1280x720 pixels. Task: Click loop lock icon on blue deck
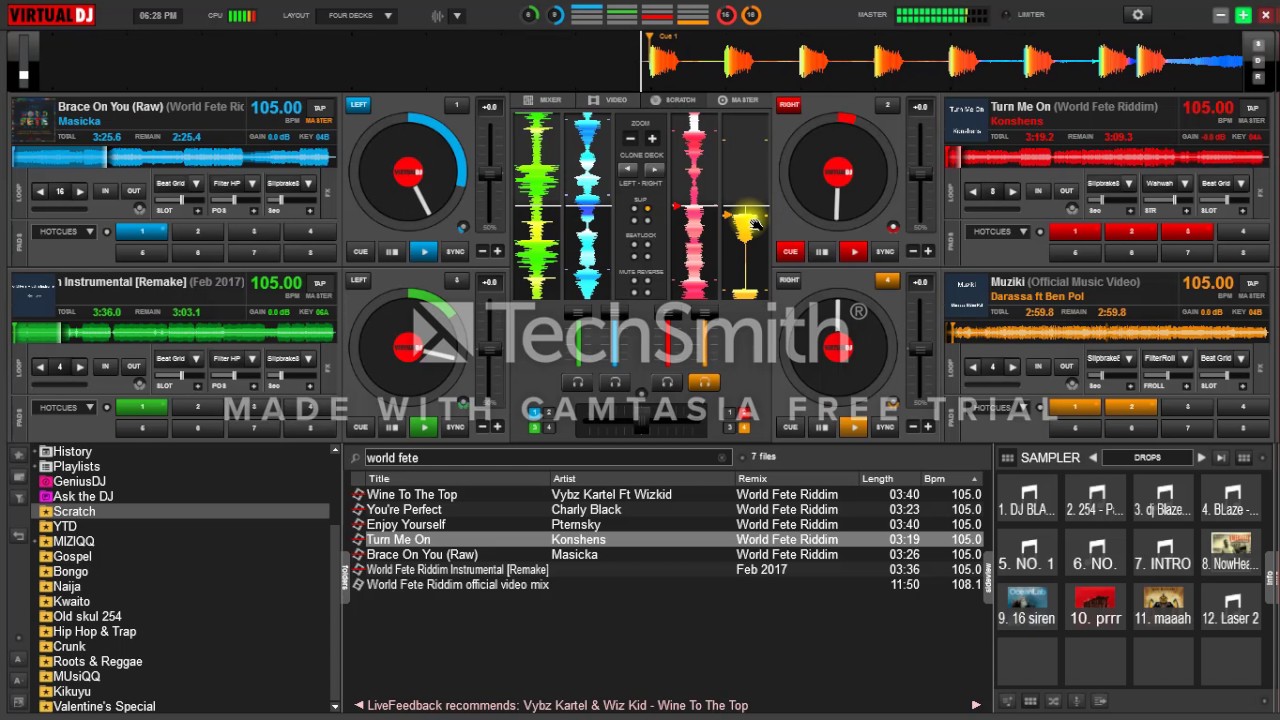139,209
